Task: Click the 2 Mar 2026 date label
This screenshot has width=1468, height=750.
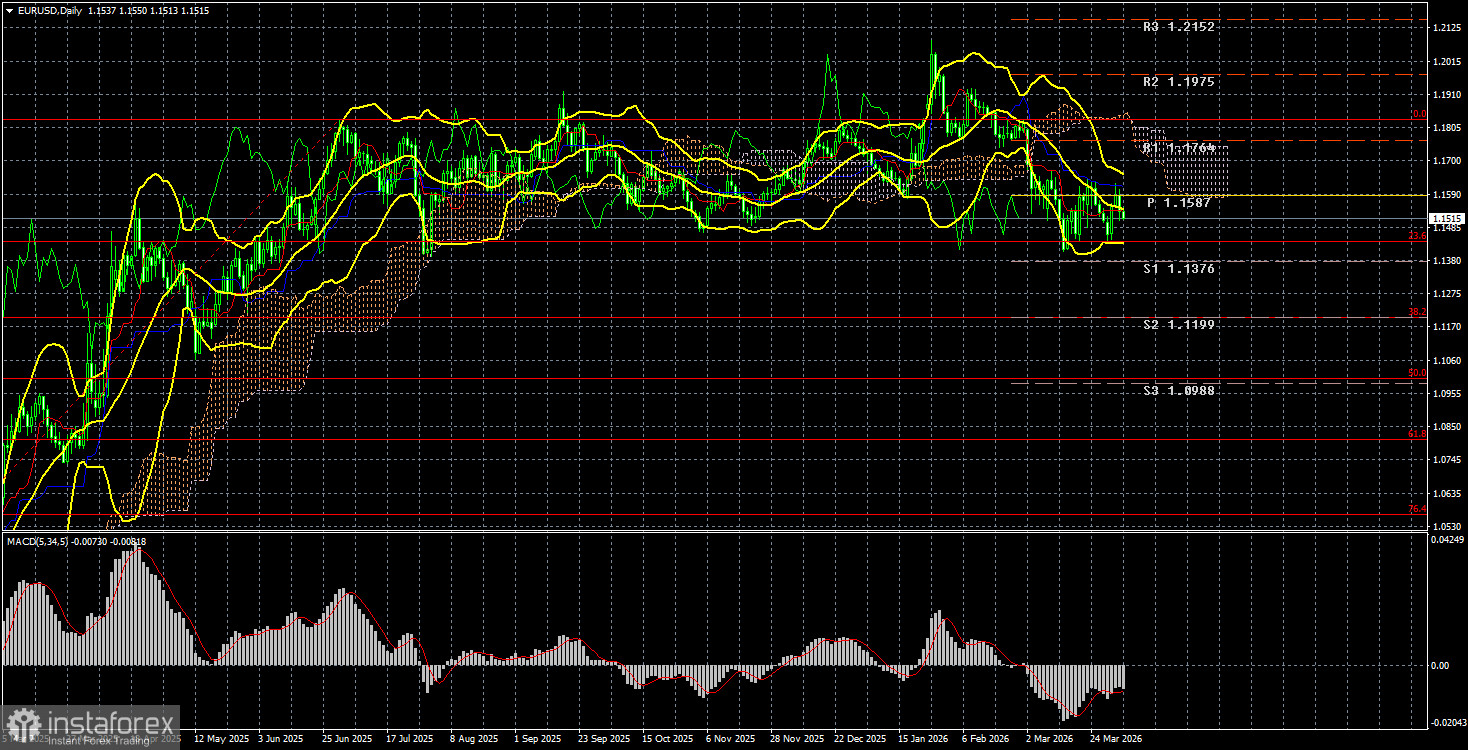Action: [x=1051, y=739]
